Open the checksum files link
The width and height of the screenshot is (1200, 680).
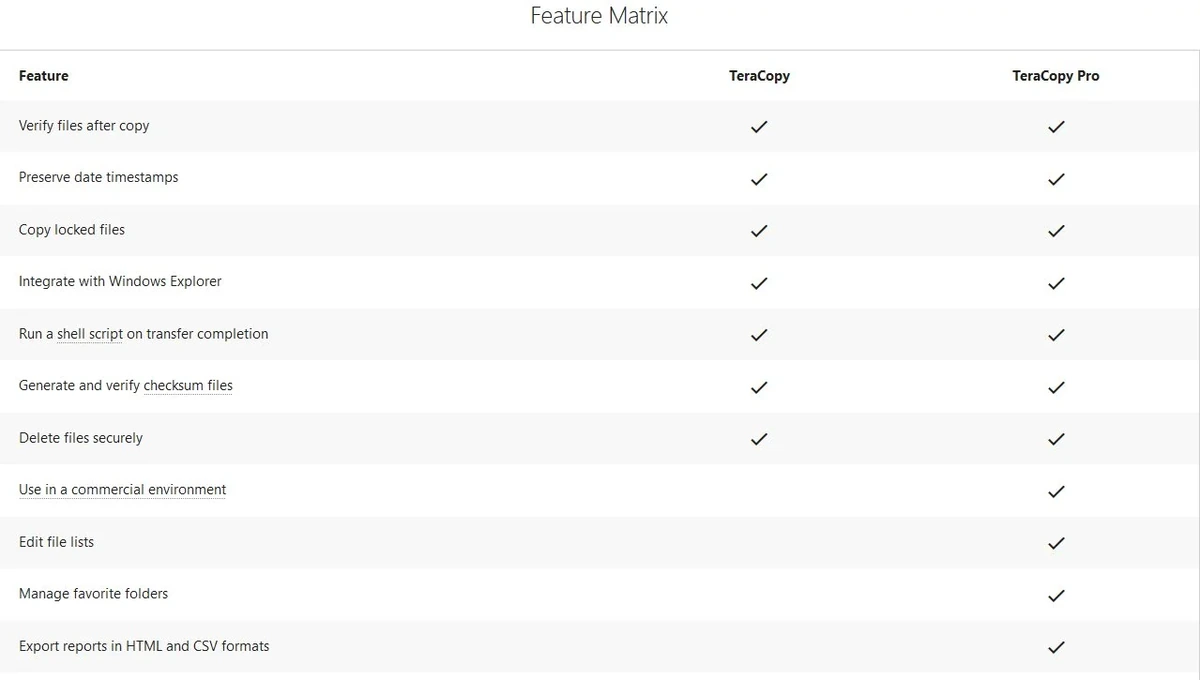click(x=188, y=386)
